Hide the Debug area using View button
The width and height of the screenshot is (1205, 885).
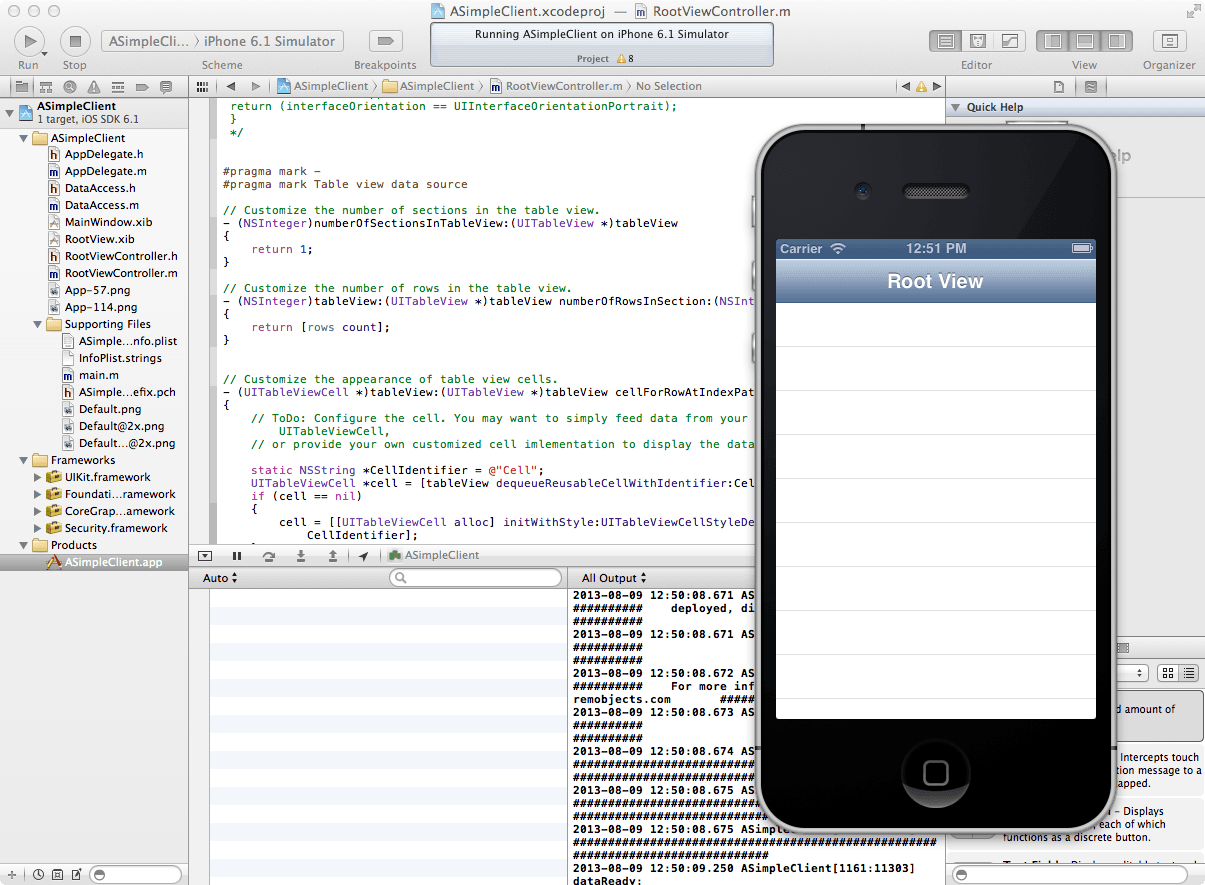tap(1085, 41)
